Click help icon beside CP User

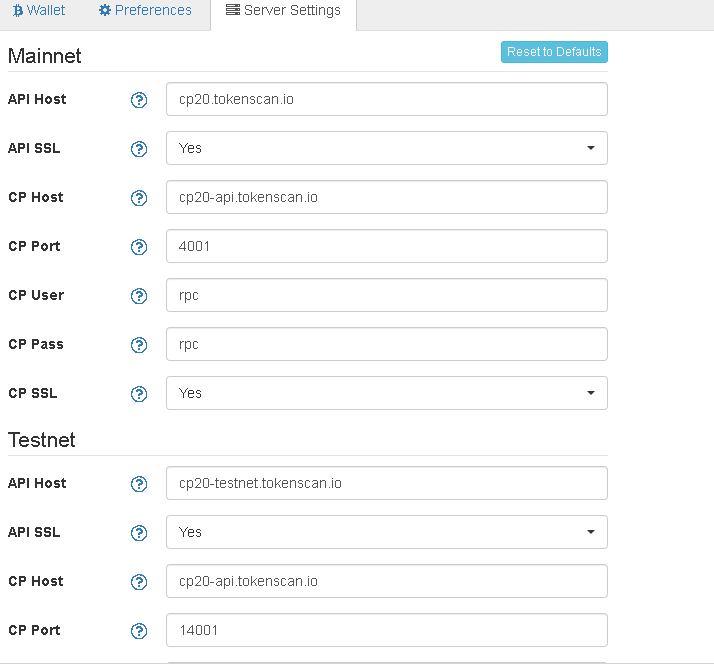pyautogui.click(x=139, y=296)
